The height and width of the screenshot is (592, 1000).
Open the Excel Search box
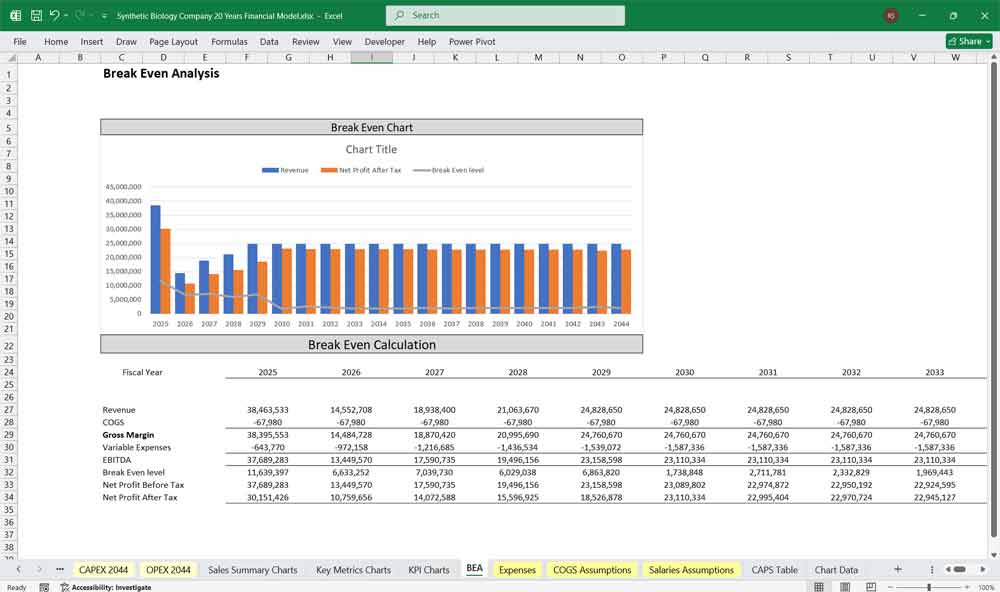[x=505, y=15]
